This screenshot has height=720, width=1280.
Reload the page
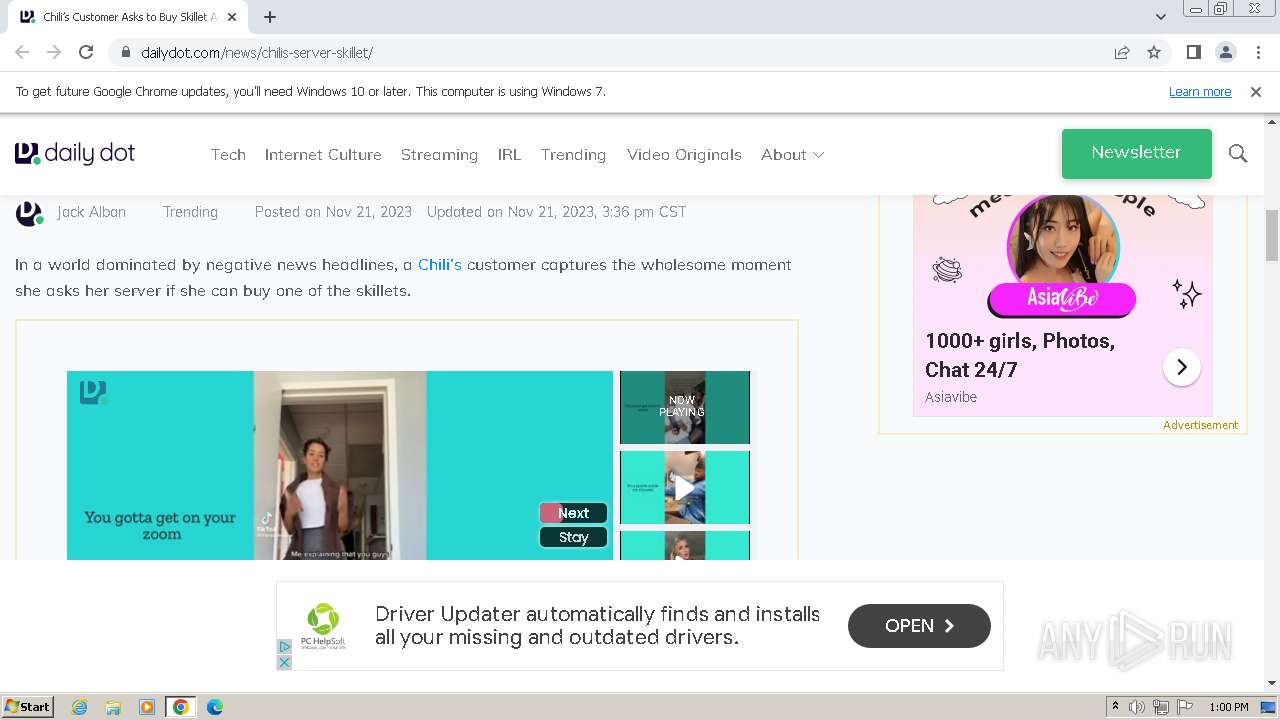(x=86, y=52)
